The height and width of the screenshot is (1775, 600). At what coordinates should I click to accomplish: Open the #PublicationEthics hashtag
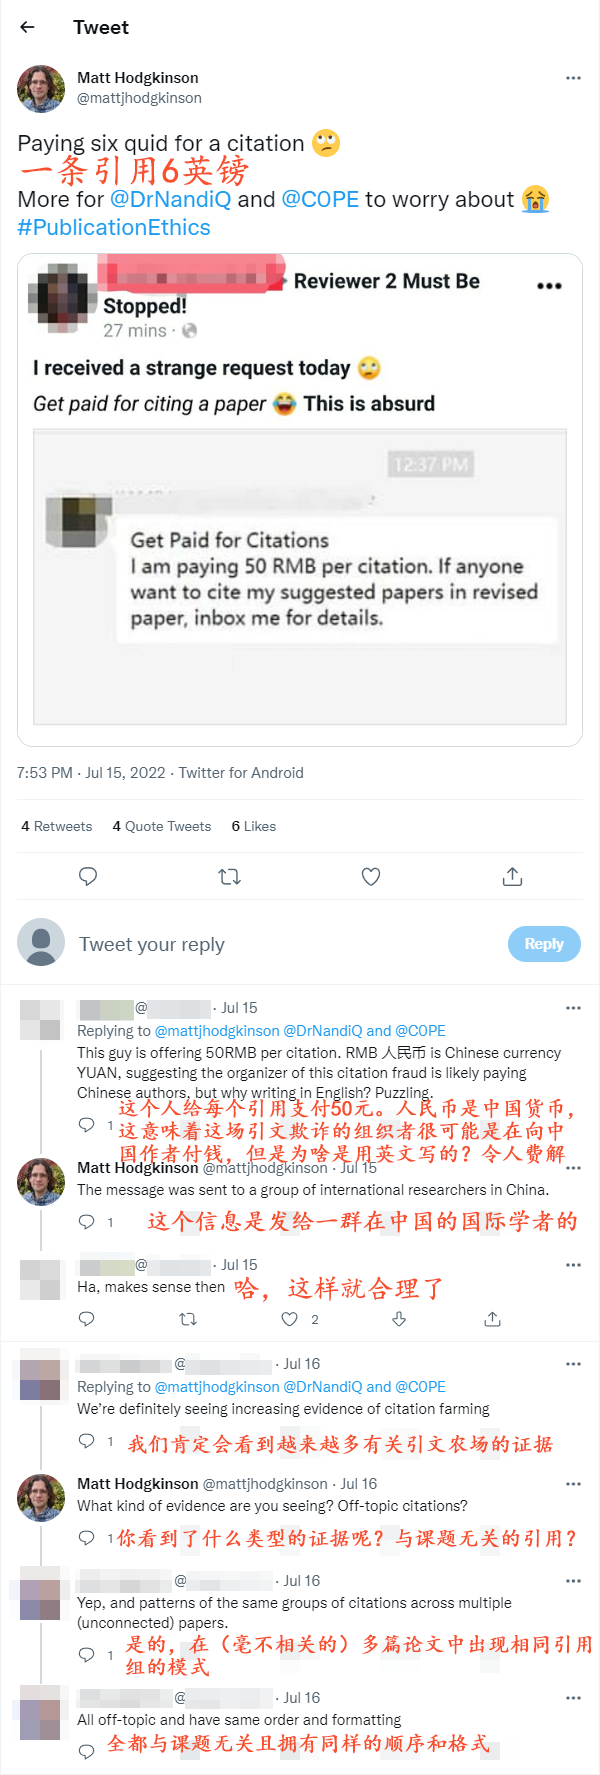click(114, 227)
